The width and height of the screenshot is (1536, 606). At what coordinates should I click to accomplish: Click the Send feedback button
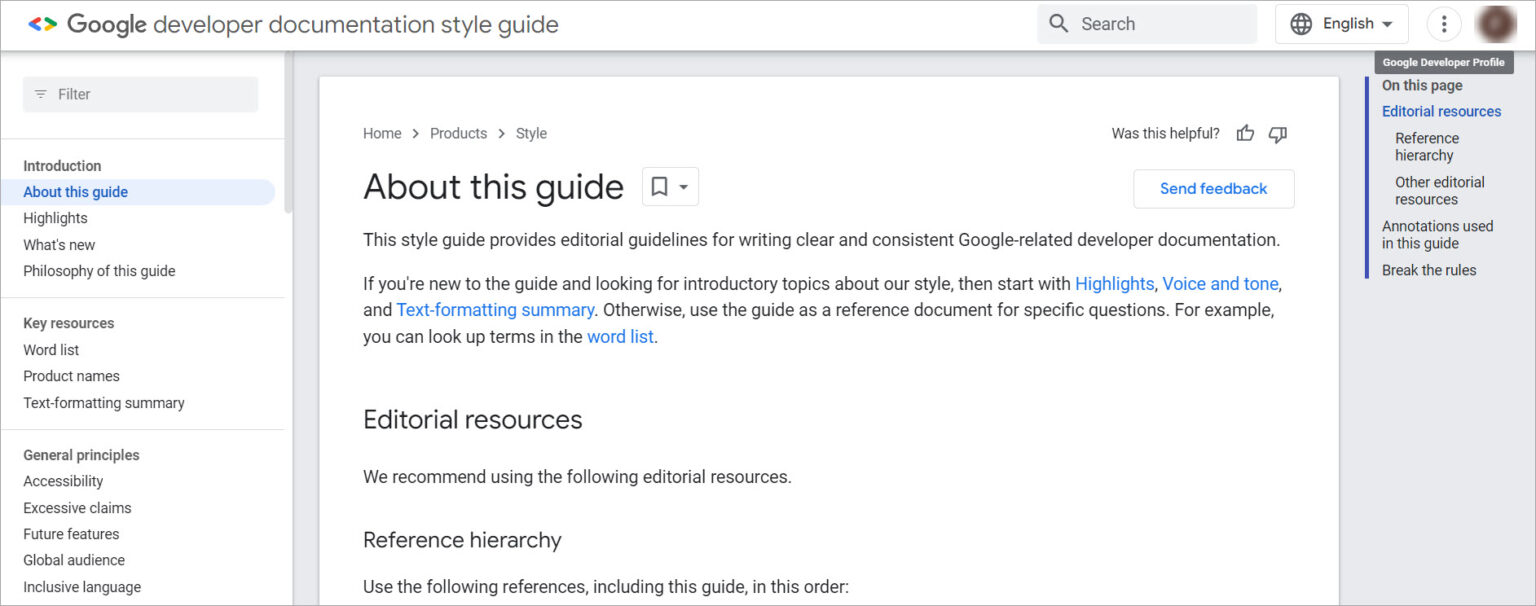pos(1213,188)
